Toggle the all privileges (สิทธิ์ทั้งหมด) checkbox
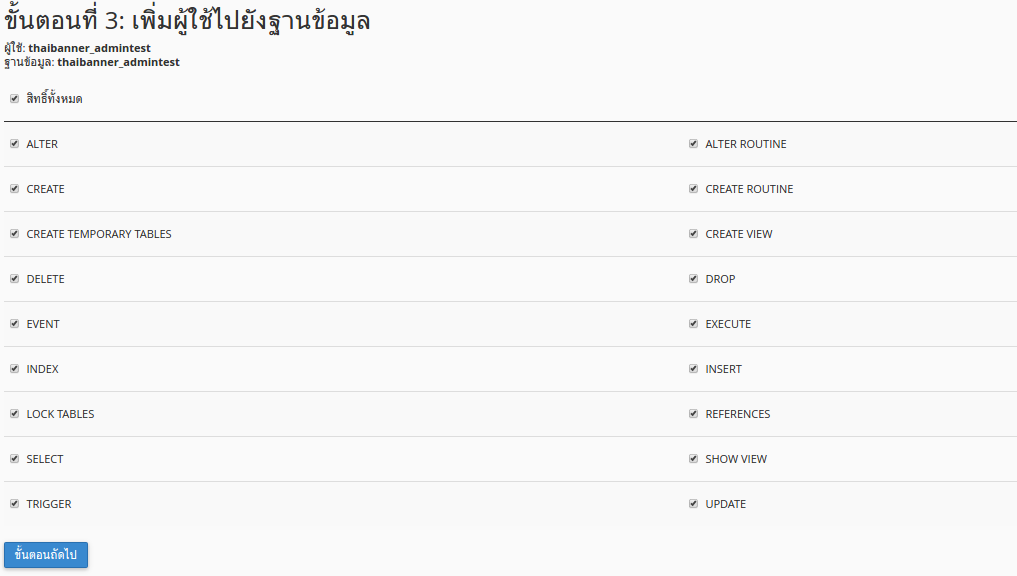 pyautogui.click(x=14, y=99)
